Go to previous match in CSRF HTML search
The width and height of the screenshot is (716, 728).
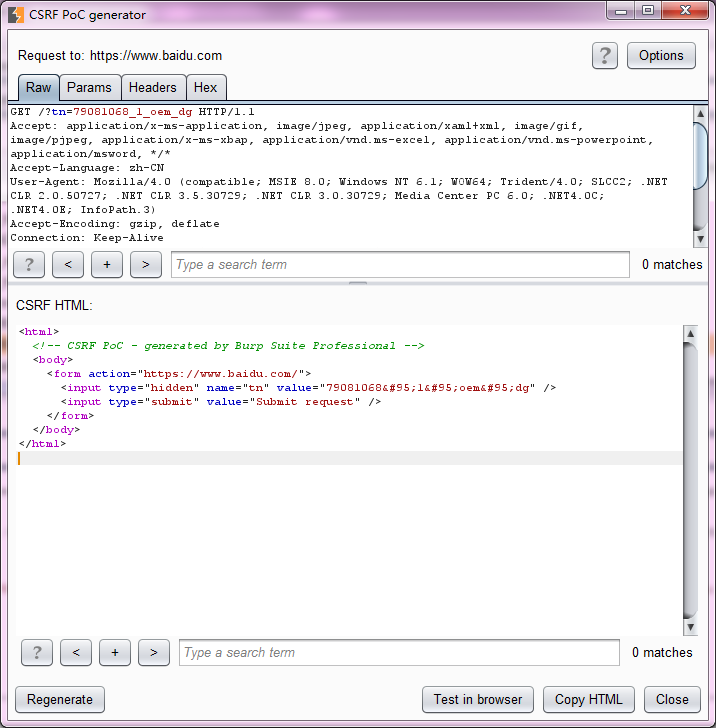(76, 653)
